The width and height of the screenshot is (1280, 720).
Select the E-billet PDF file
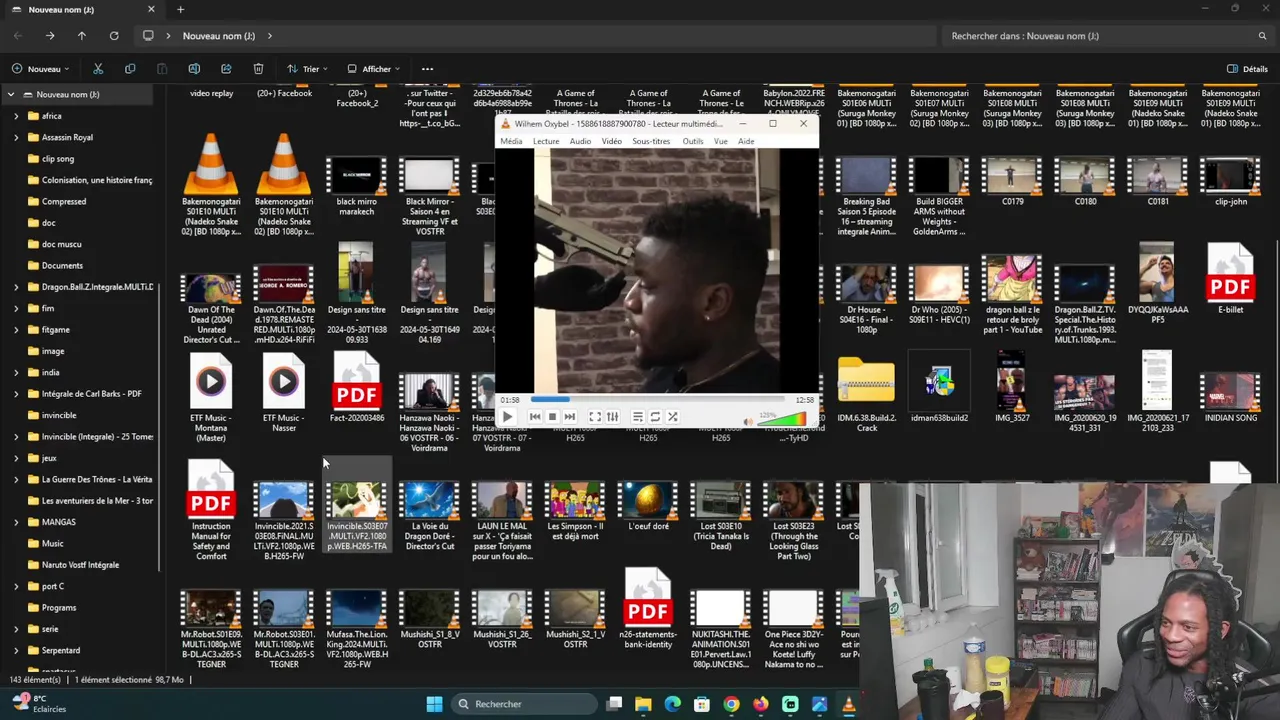[x=1230, y=279]
